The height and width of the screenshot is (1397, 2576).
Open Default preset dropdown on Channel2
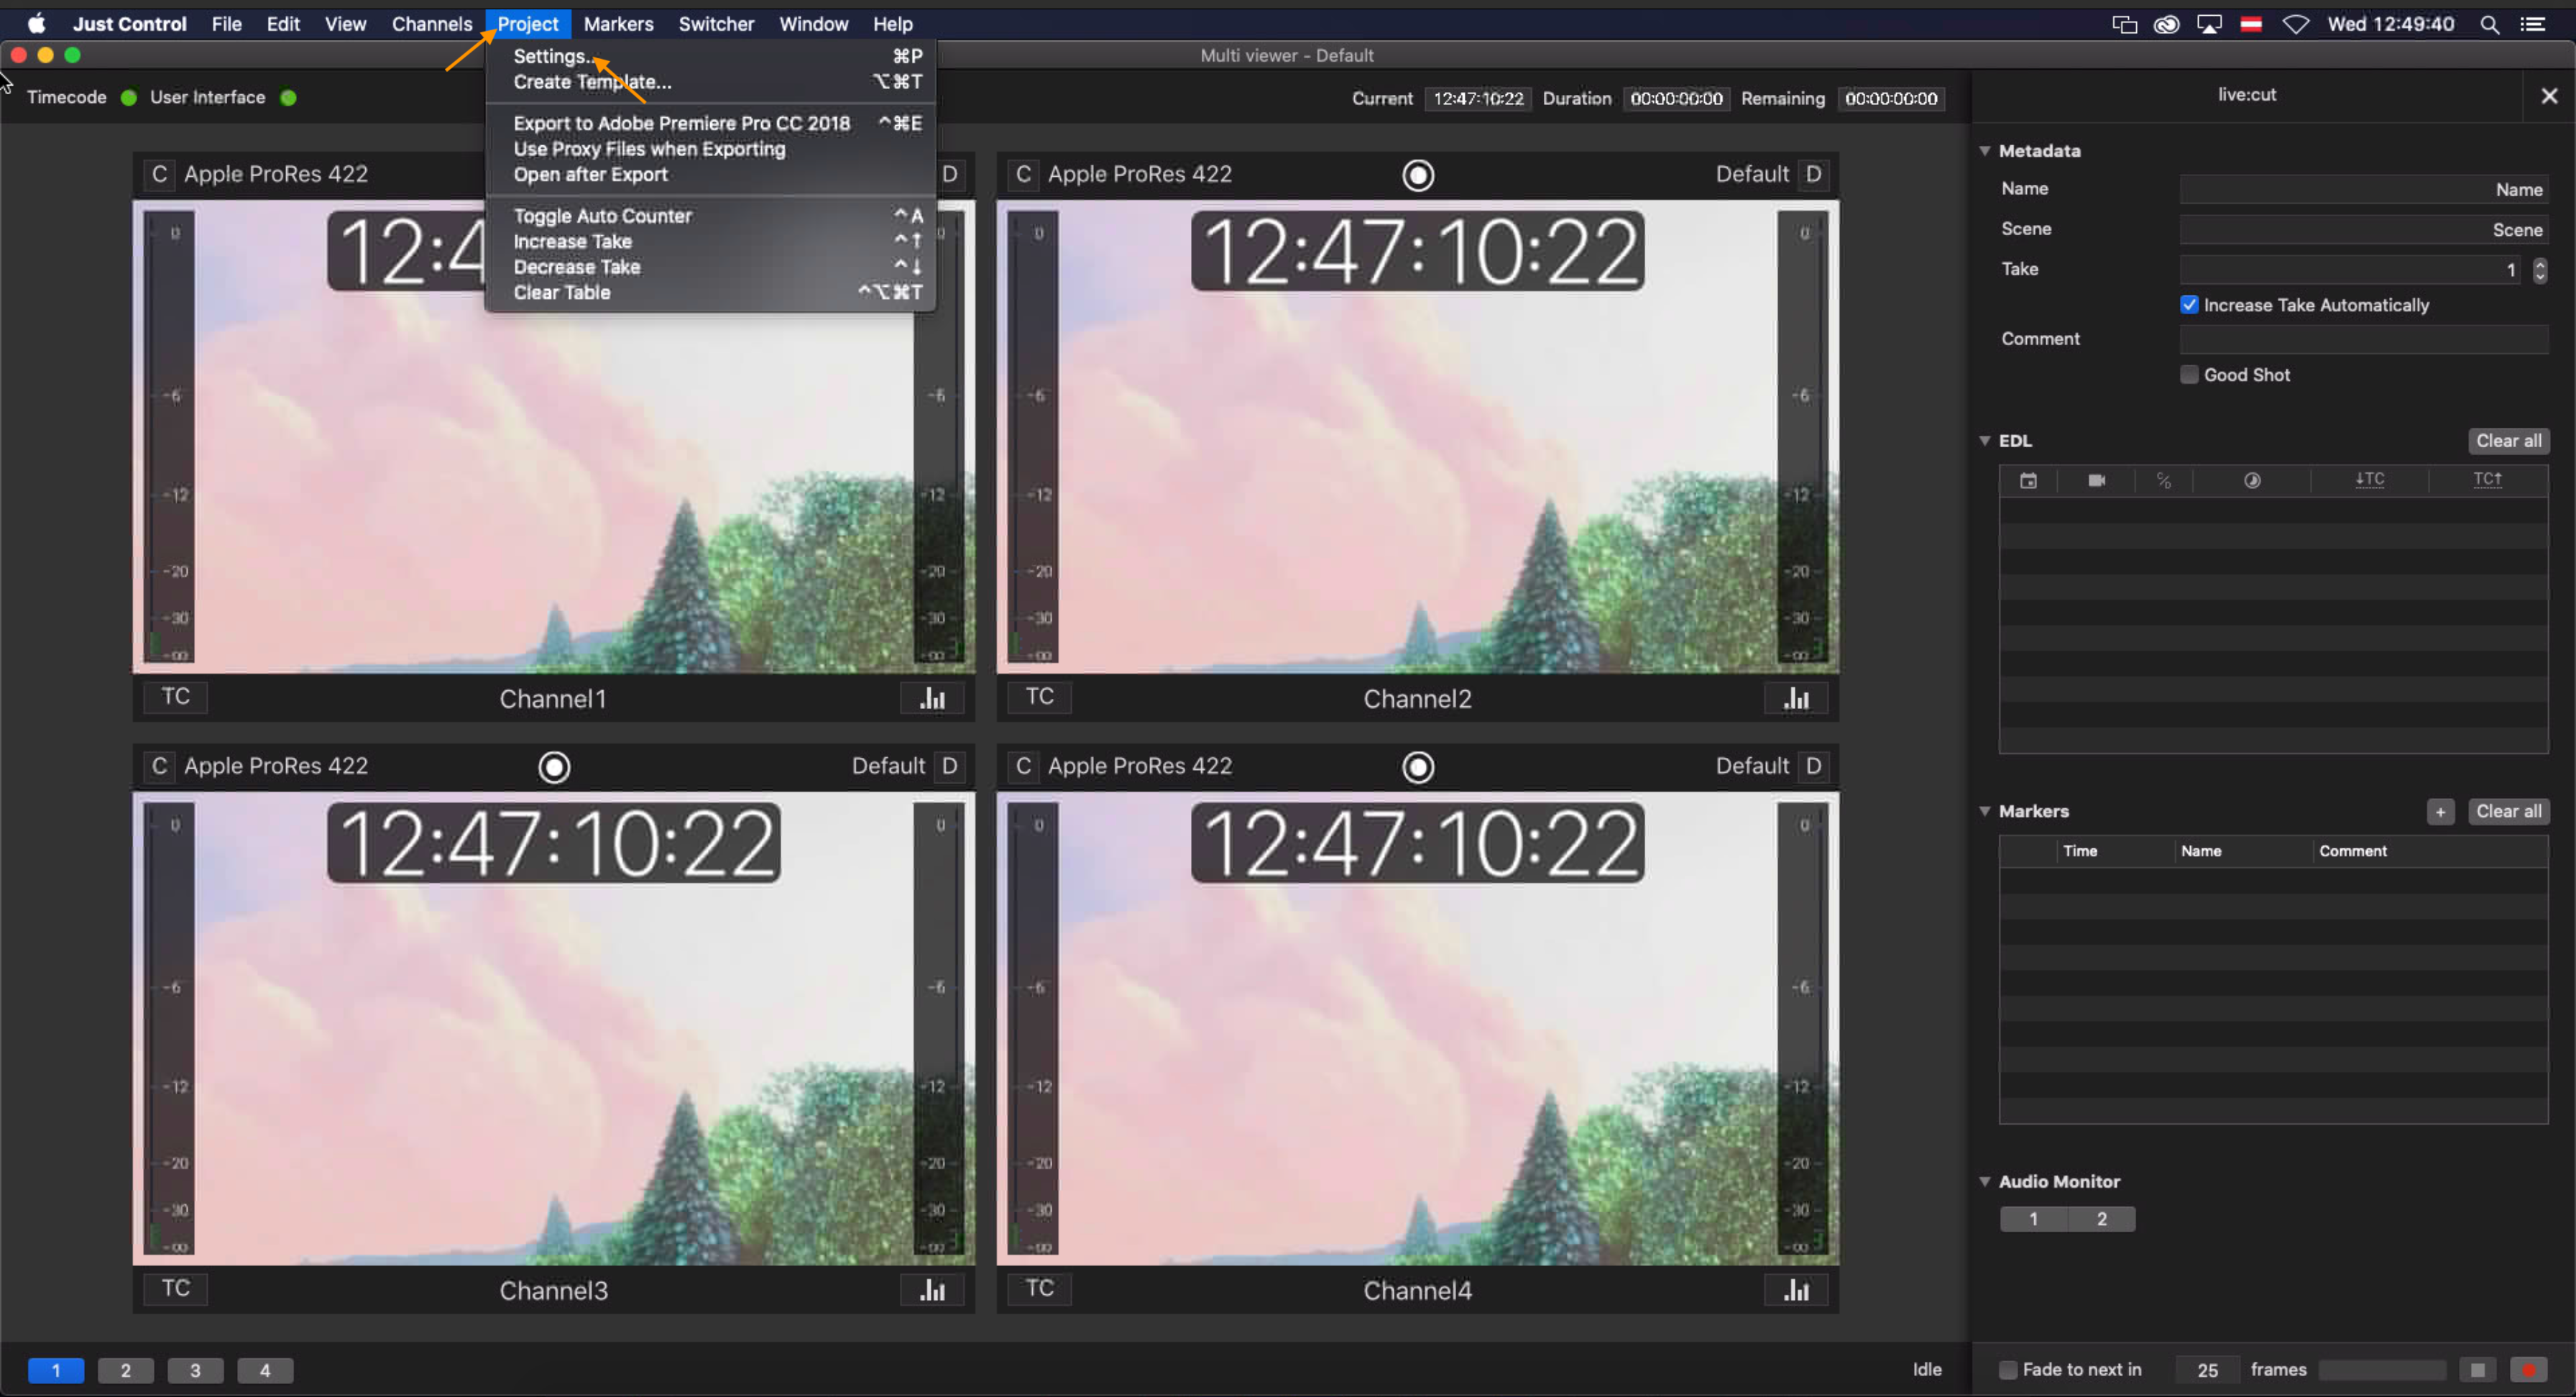[1752, 174]
